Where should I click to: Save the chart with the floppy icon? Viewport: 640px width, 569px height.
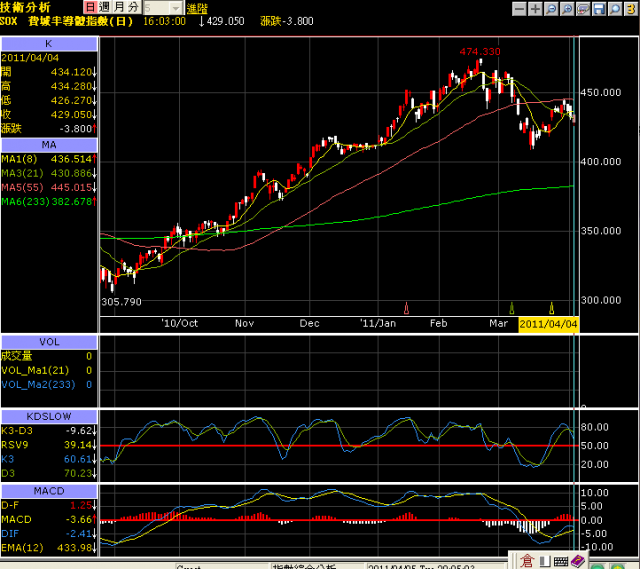point(599,9)
